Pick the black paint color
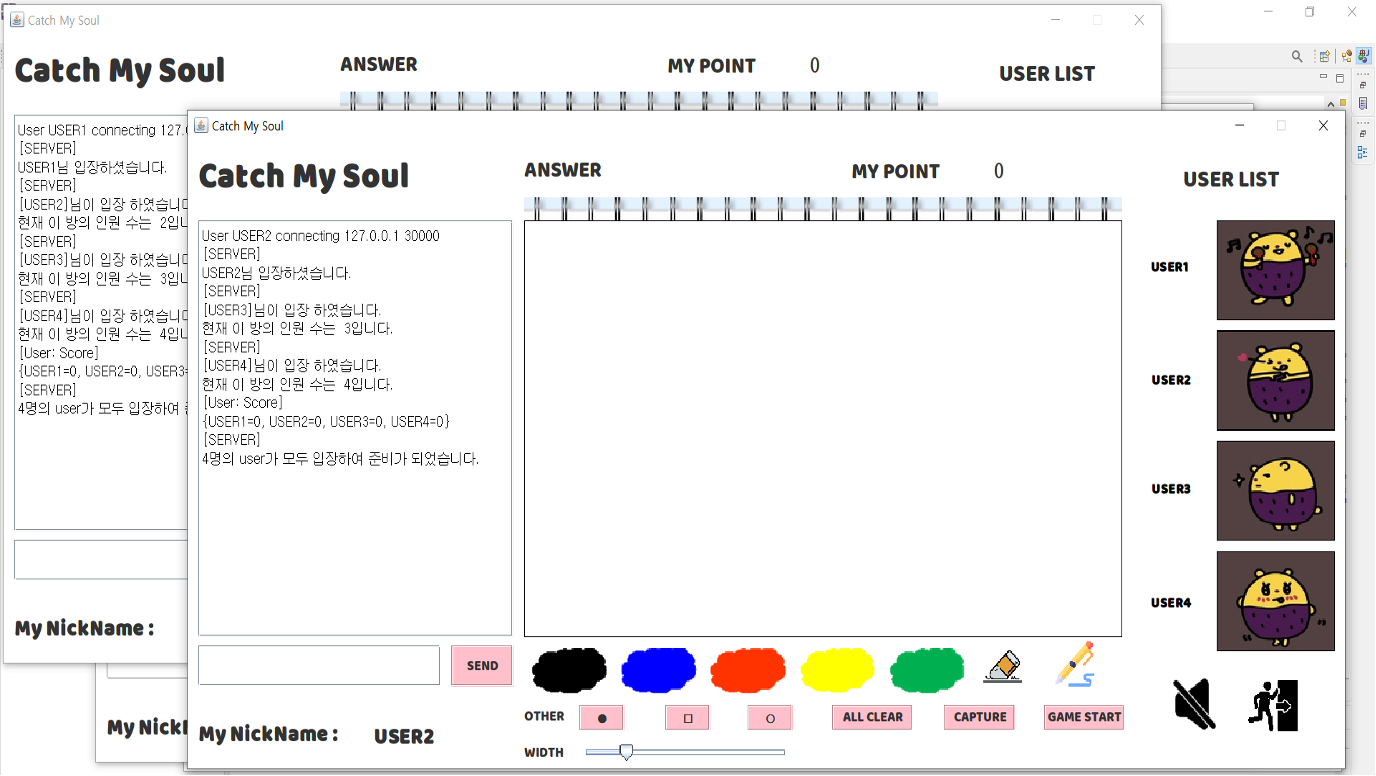This screenshot has width=1376, height=776. (x=569, y=670)
